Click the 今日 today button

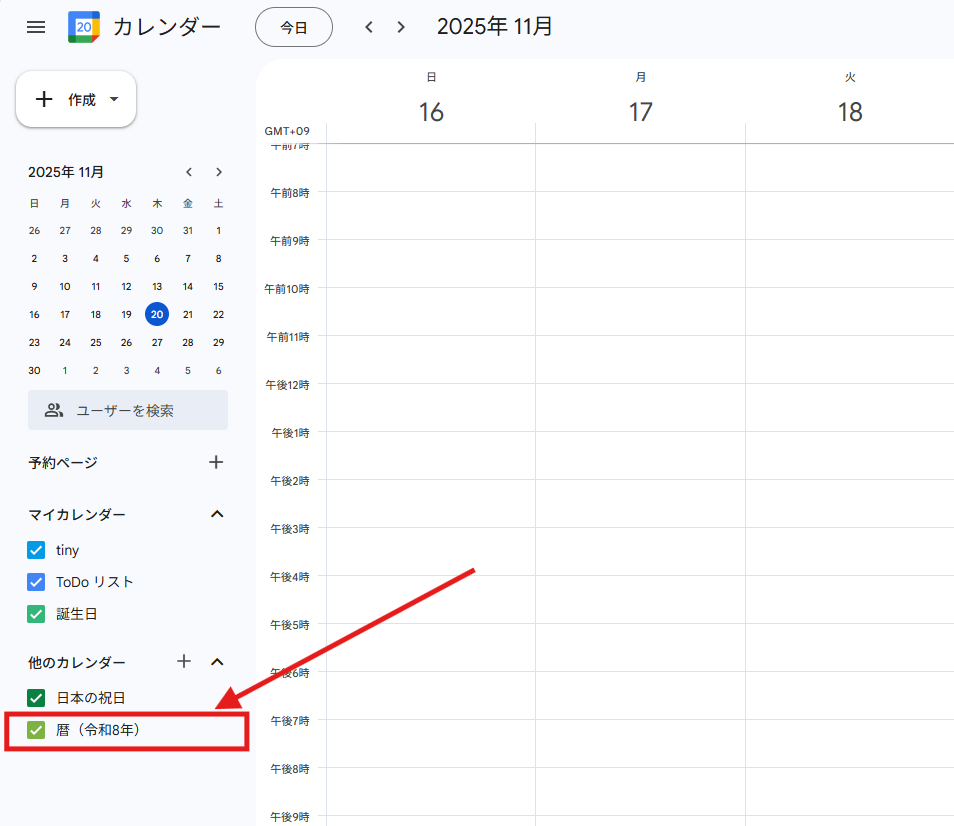(293, 28)
